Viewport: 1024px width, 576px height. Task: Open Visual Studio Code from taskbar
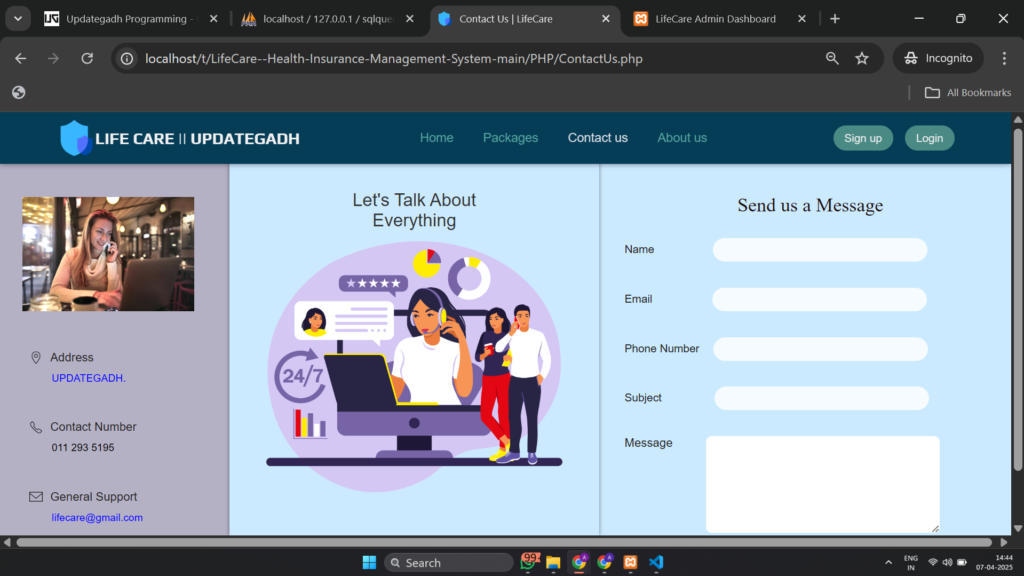656,562
